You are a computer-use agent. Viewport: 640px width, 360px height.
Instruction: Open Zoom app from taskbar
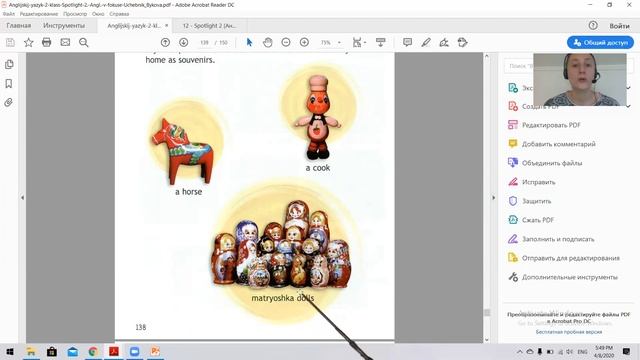pyautogui.click(x=134, y=351)
